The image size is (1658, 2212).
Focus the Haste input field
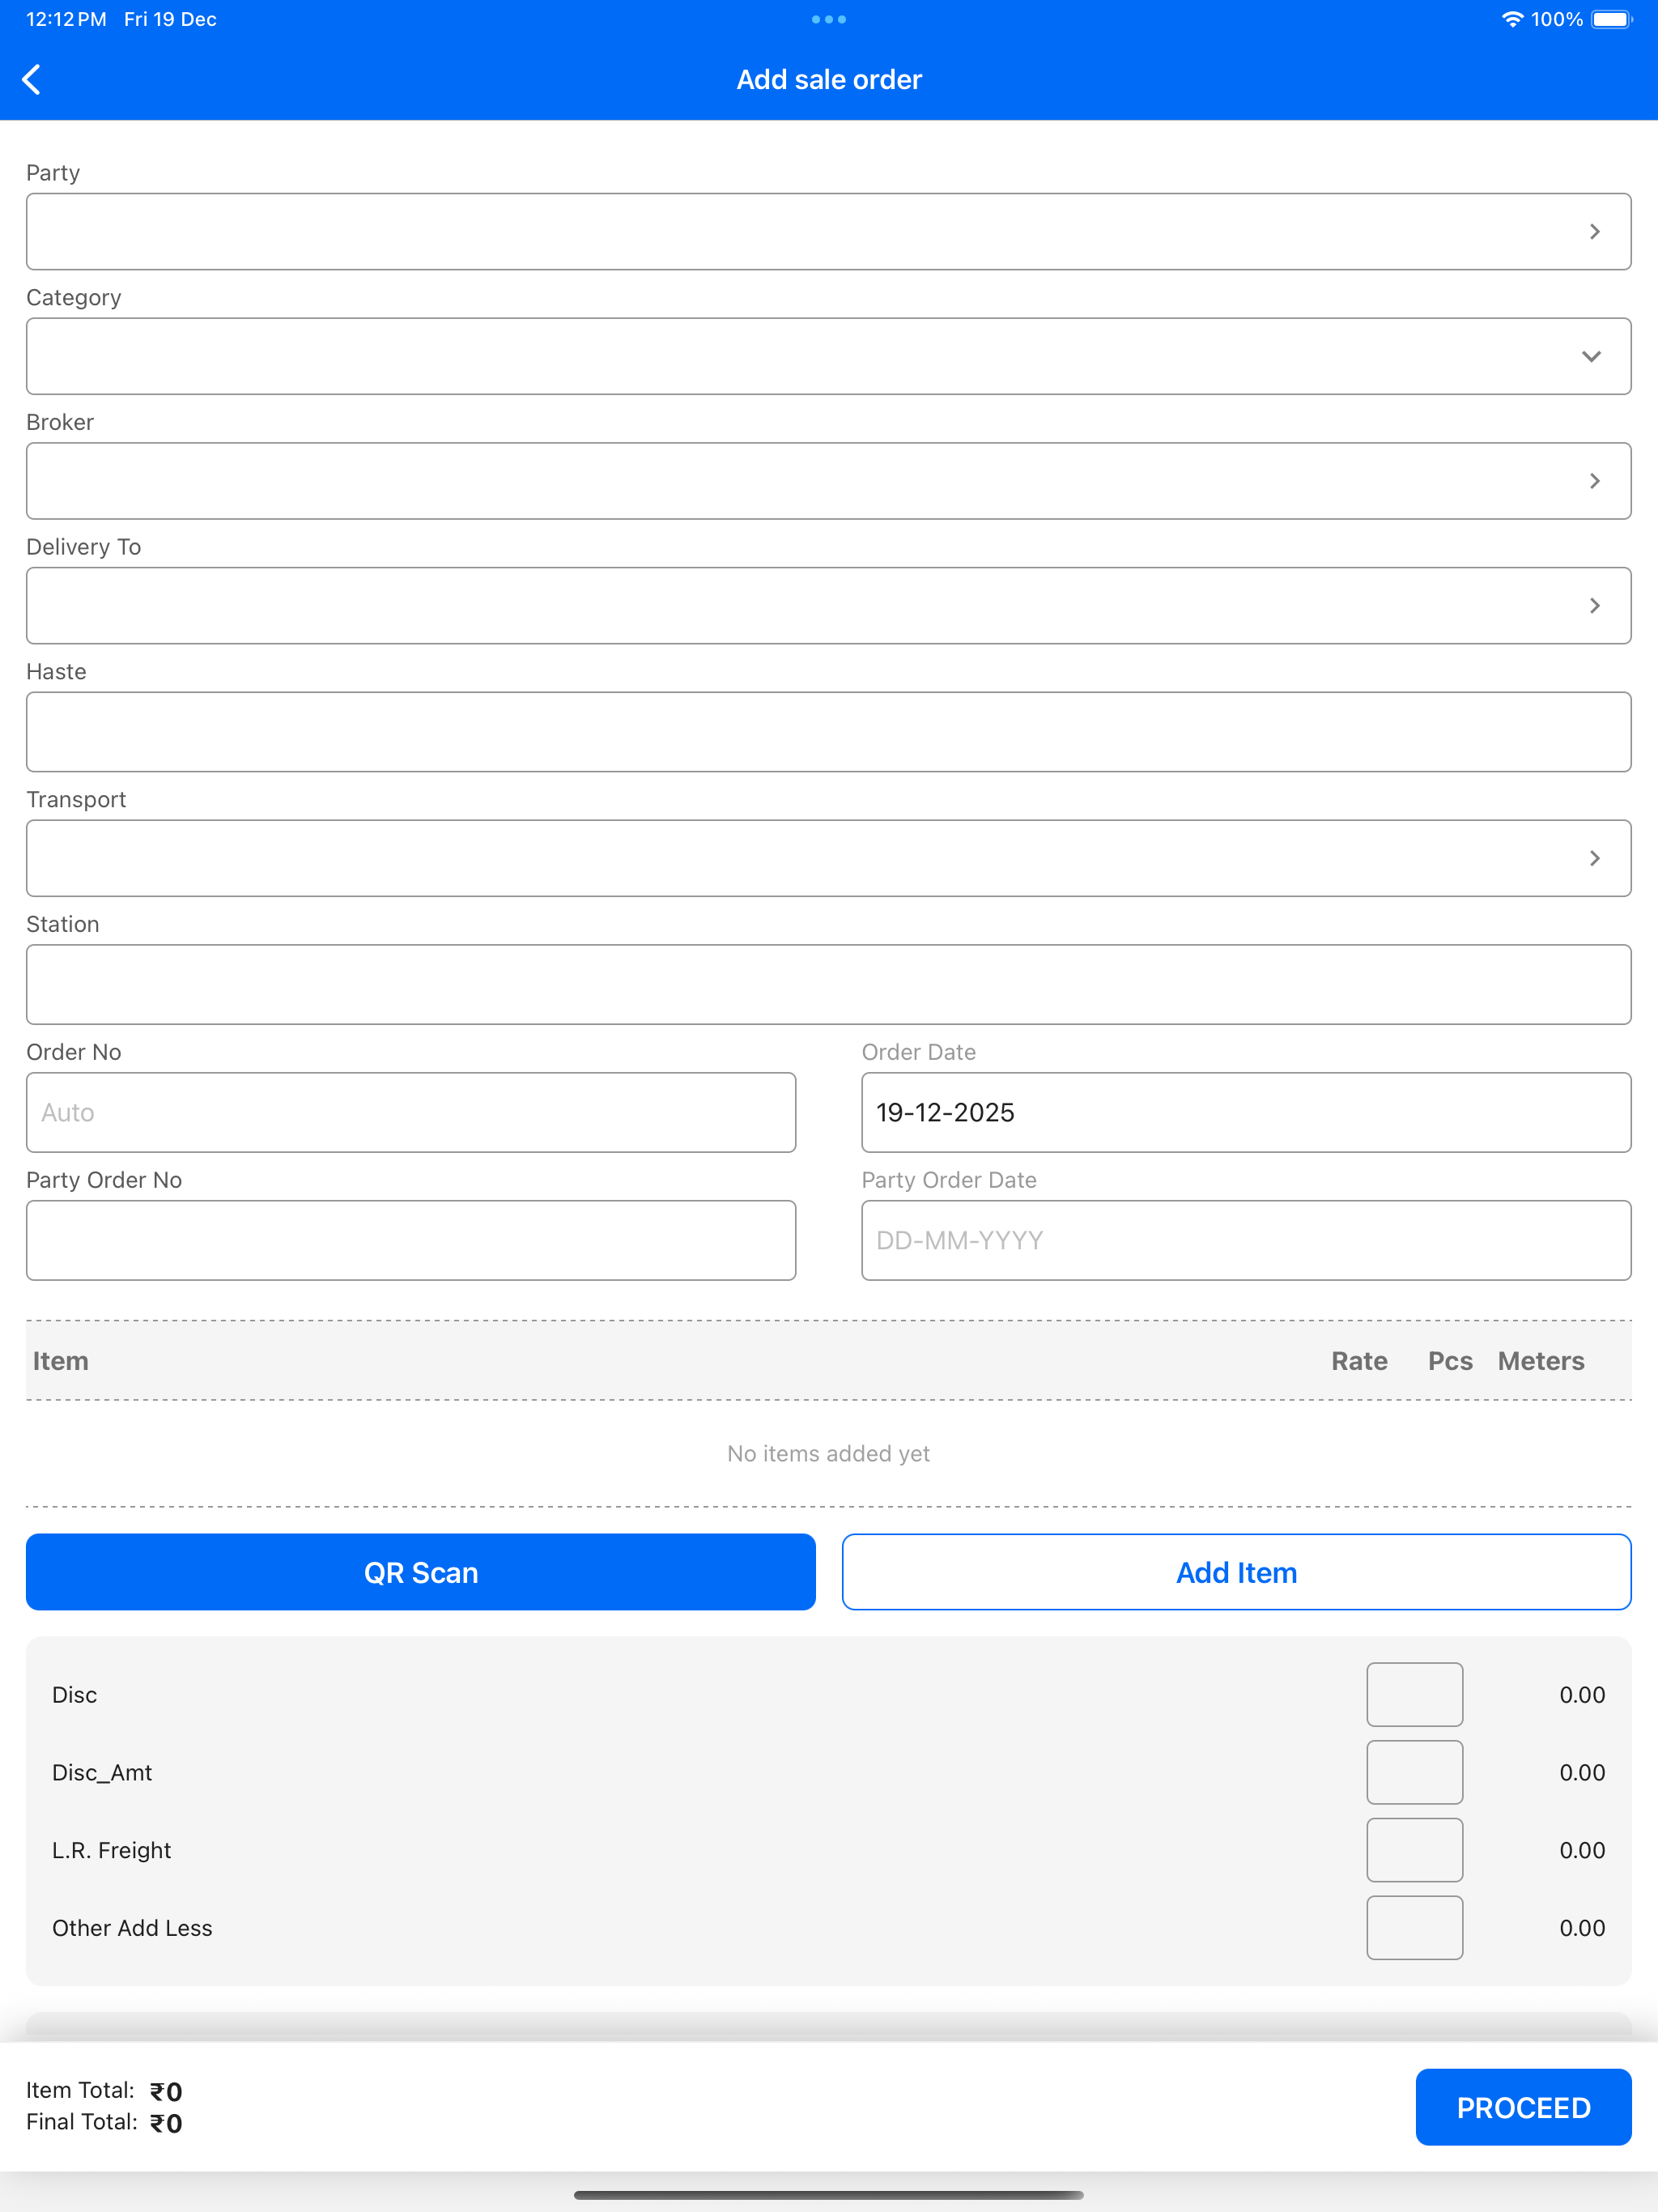828,732
